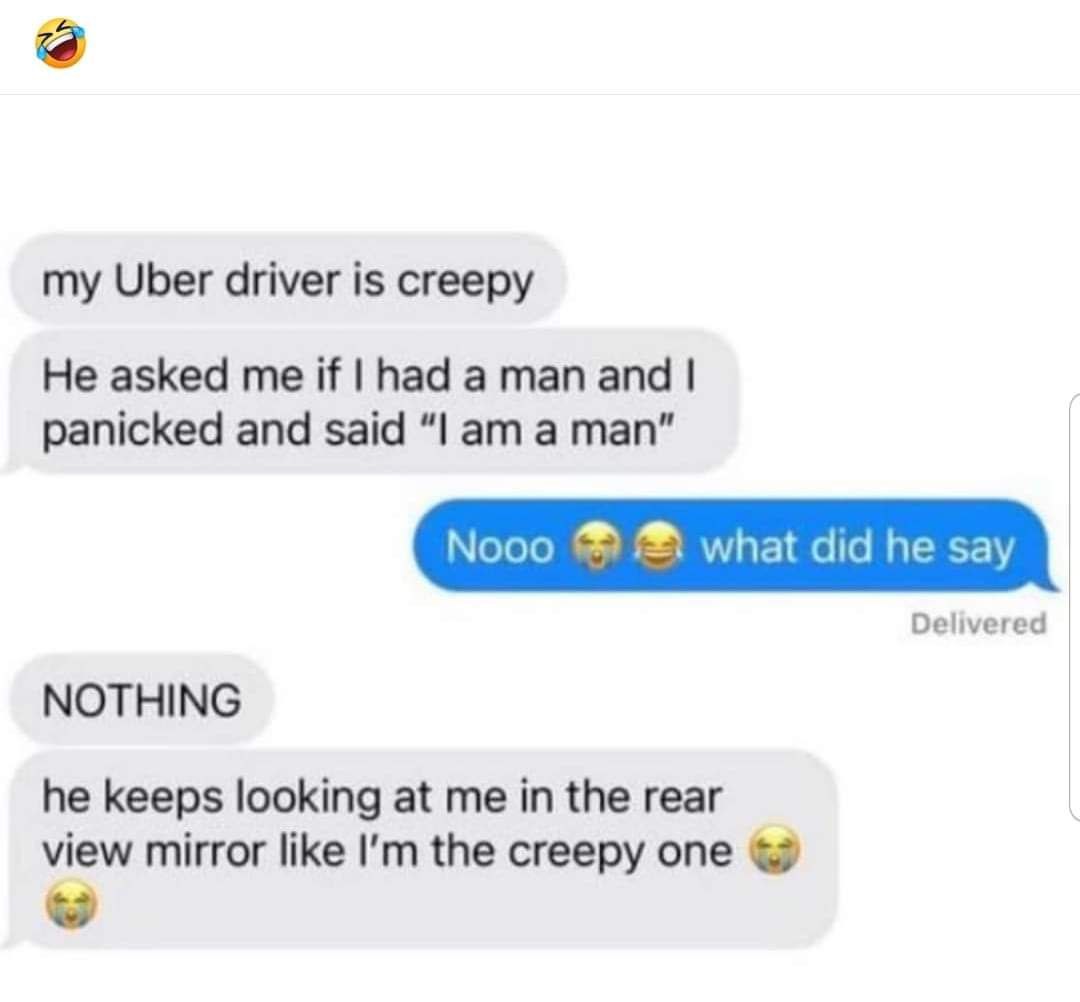Click the partial panel edge at right side
Image resolution: width=1080 pixels, height=1002 pixels.
pos(1074,607)
